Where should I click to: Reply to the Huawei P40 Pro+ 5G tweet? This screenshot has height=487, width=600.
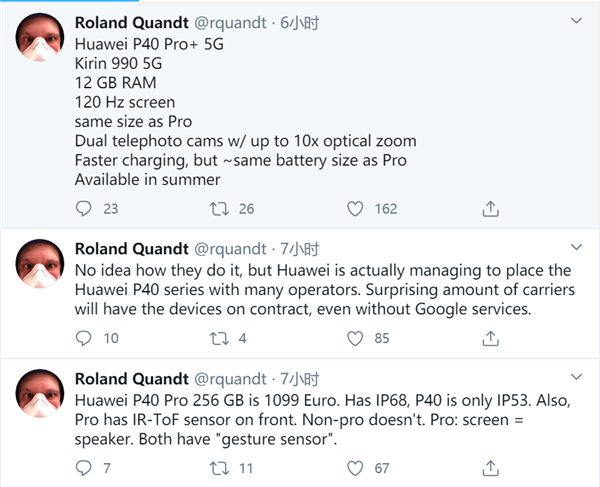coord(84,209)
